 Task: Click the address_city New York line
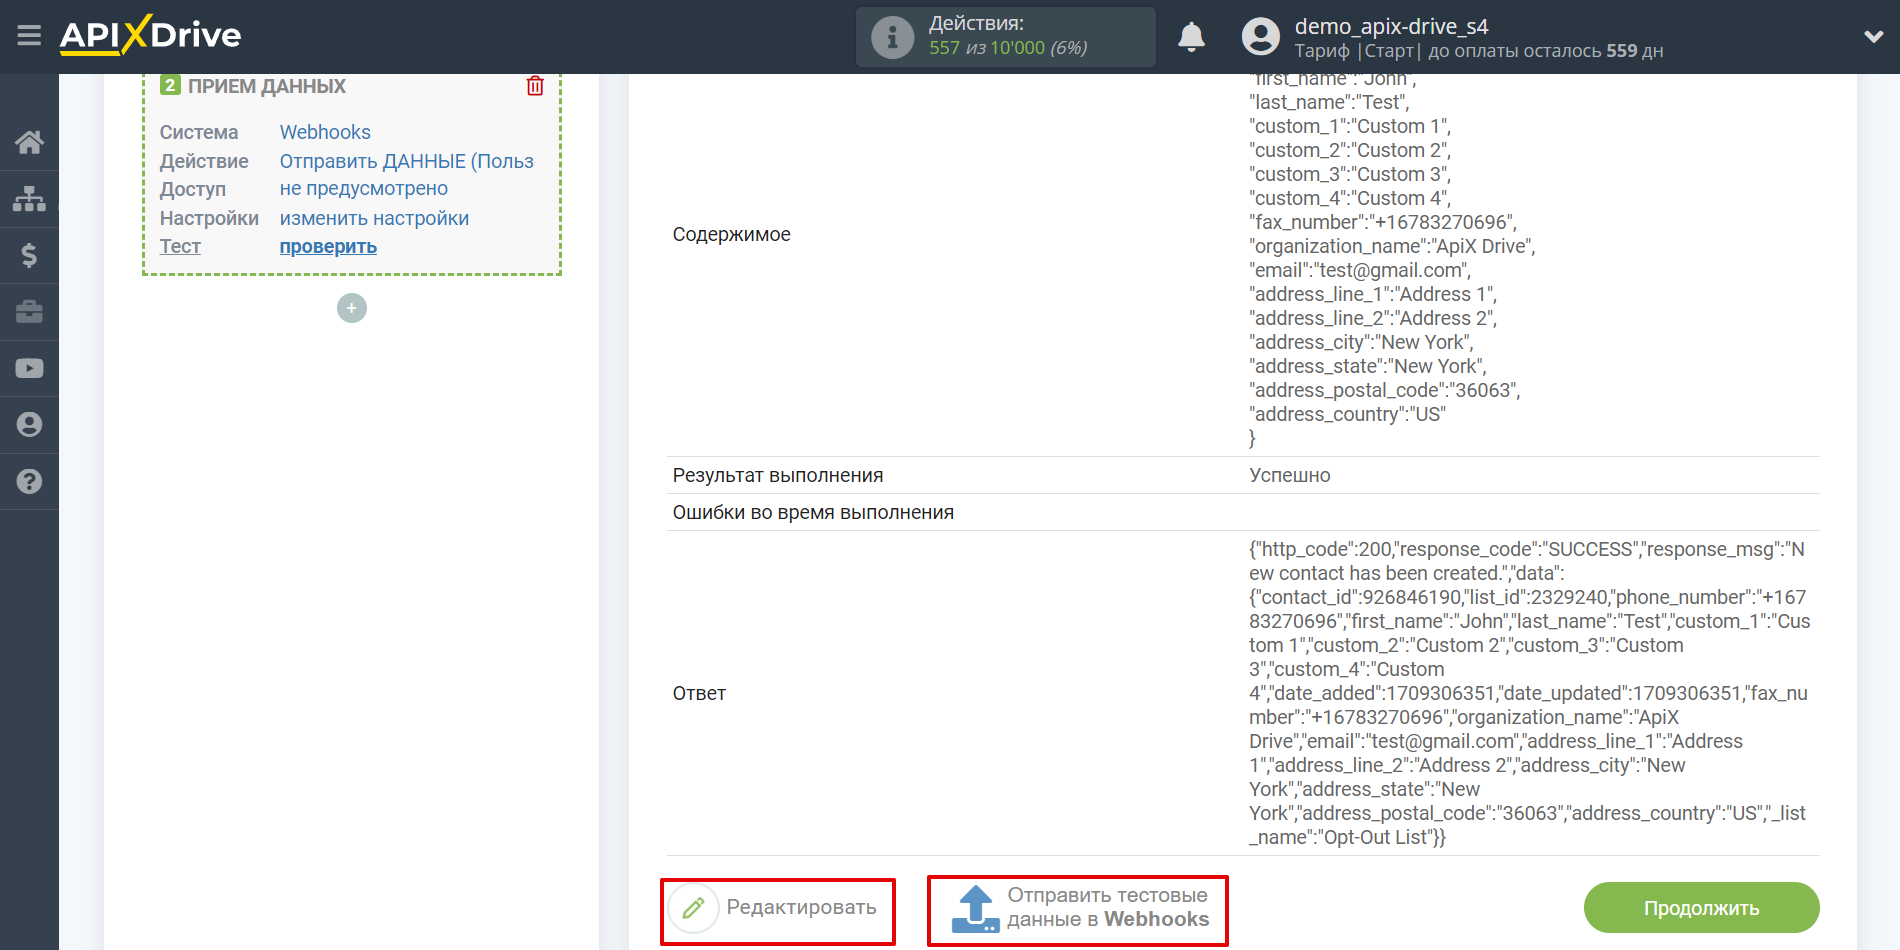(1361, 342)
